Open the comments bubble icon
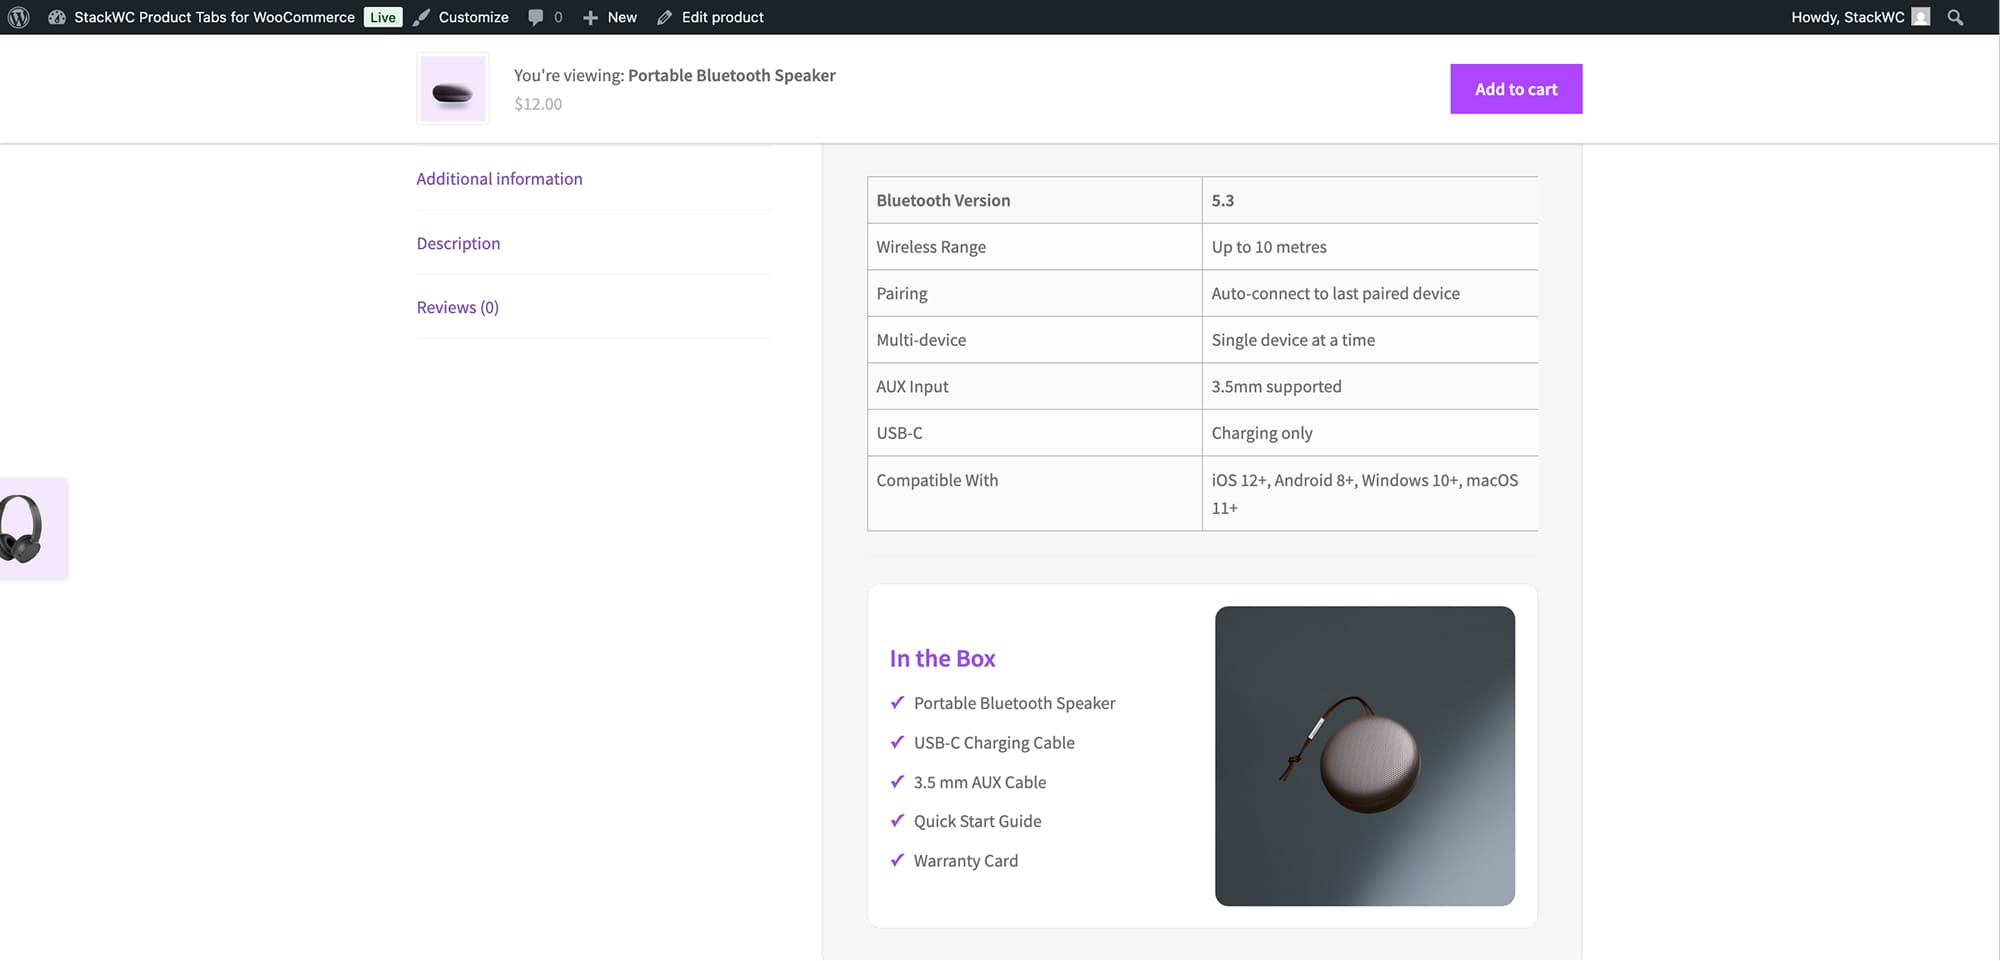 click(536, 17)
